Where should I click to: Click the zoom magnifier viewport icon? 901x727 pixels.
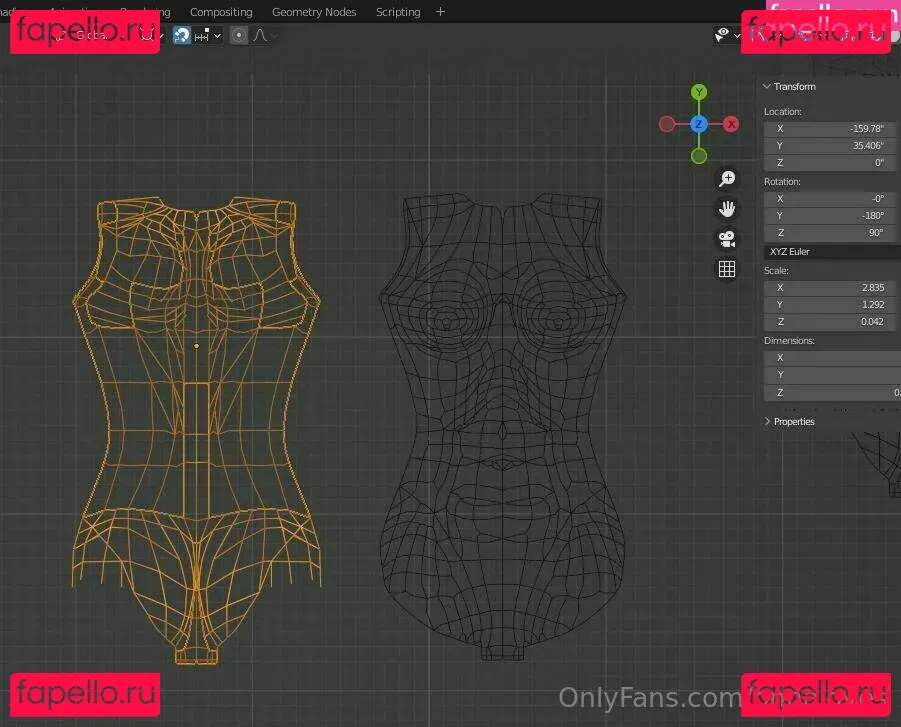tap(727, 179)
